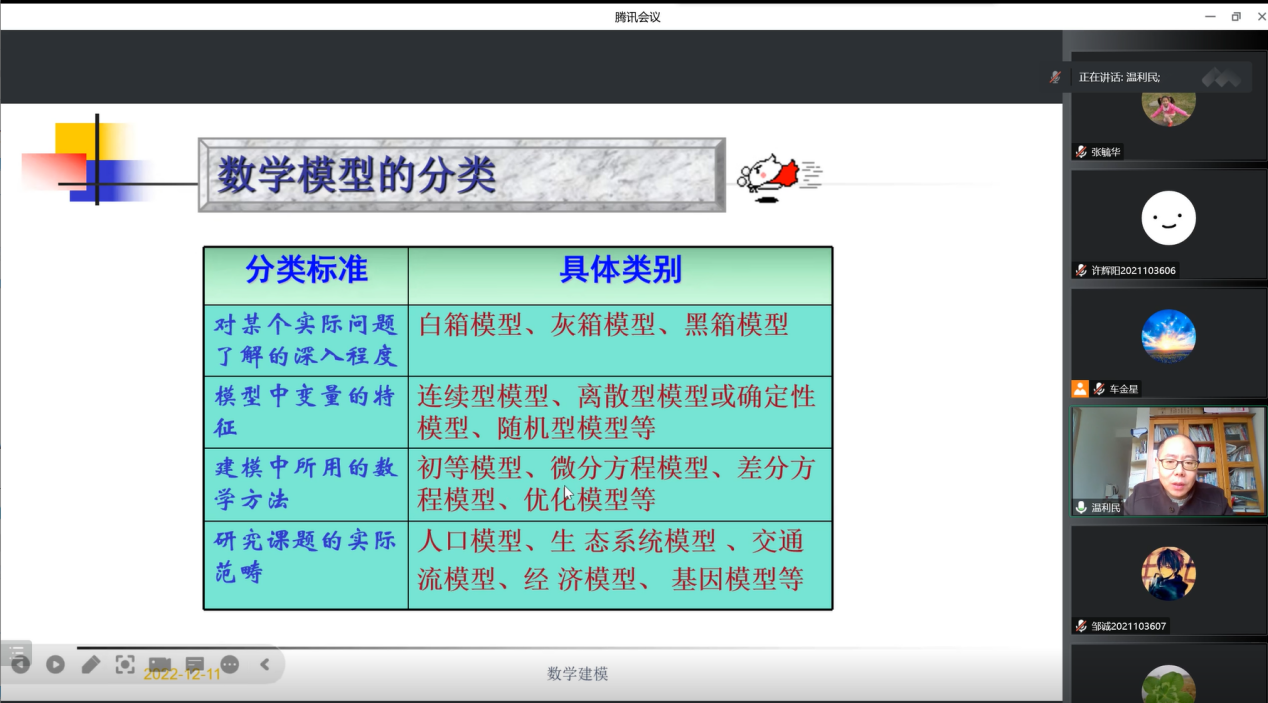Click the focus/screenshot frame icon

point(125,664)
